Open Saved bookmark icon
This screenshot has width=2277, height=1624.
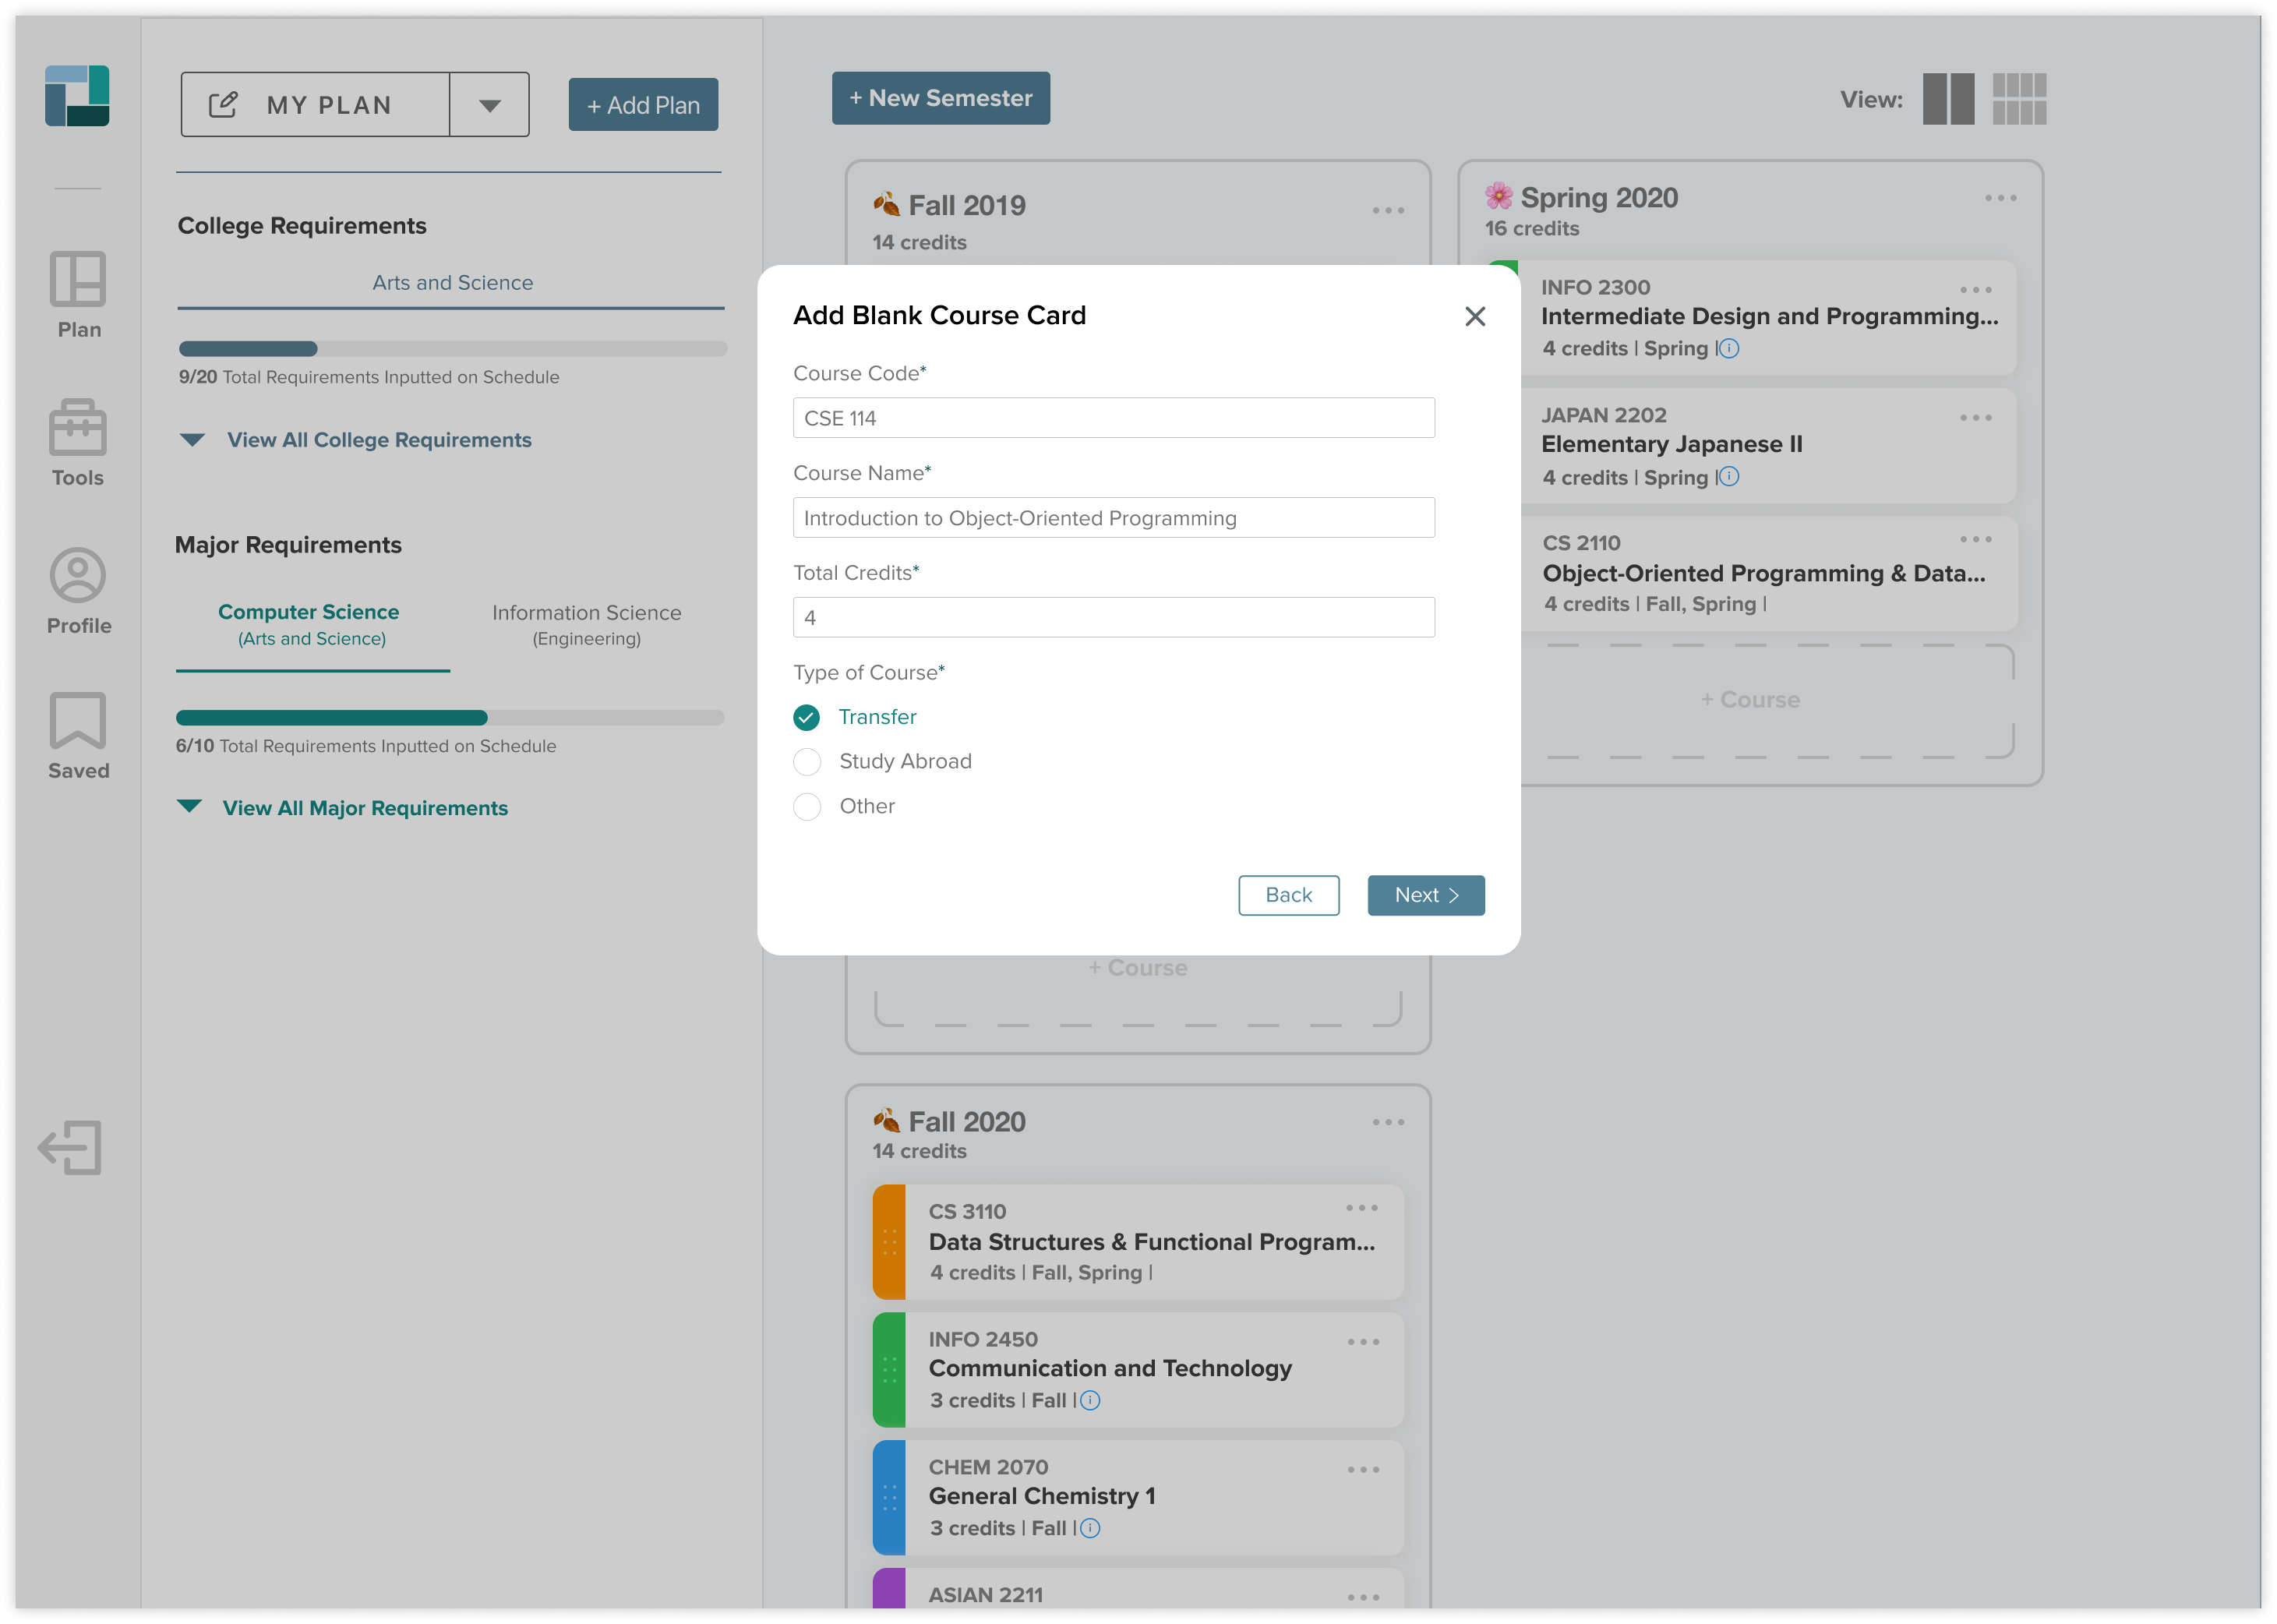(x=78, y=720)
